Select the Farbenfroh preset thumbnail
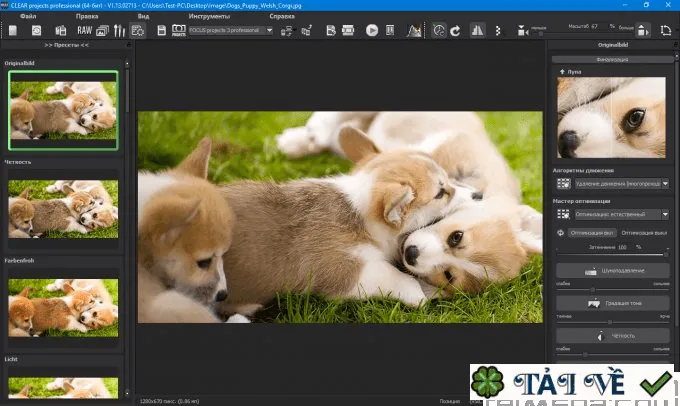 pyautogui.click(x=63, y=308)
